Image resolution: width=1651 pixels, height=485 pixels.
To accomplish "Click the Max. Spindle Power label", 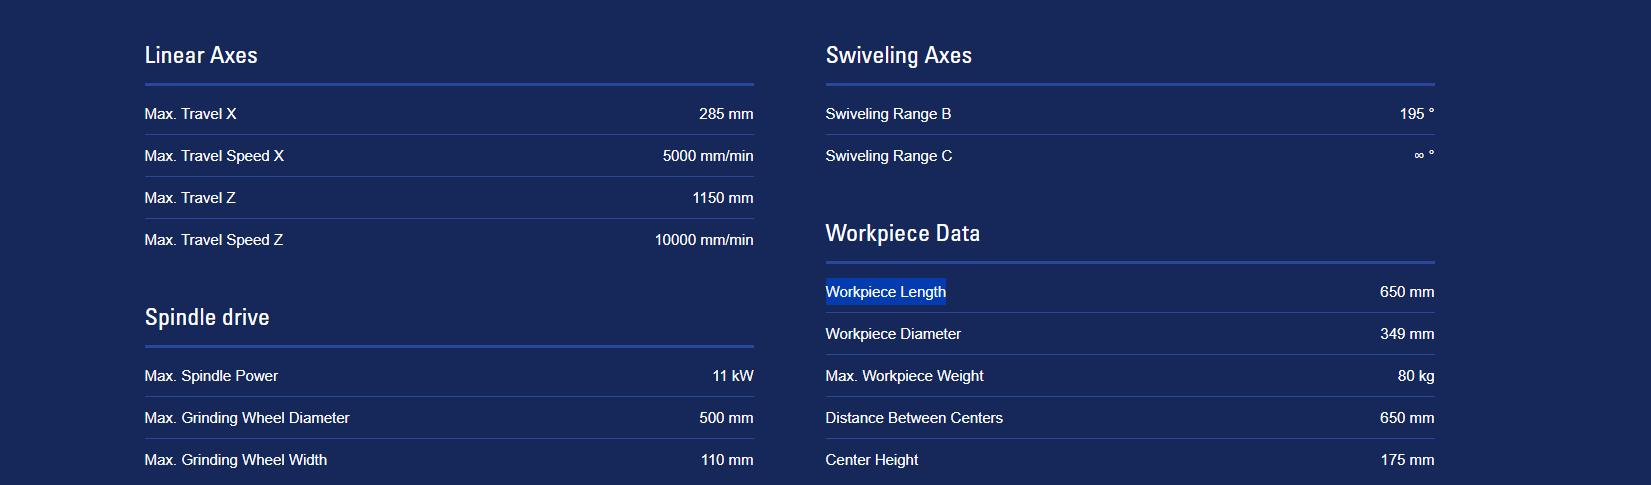I will click(211, 376).
